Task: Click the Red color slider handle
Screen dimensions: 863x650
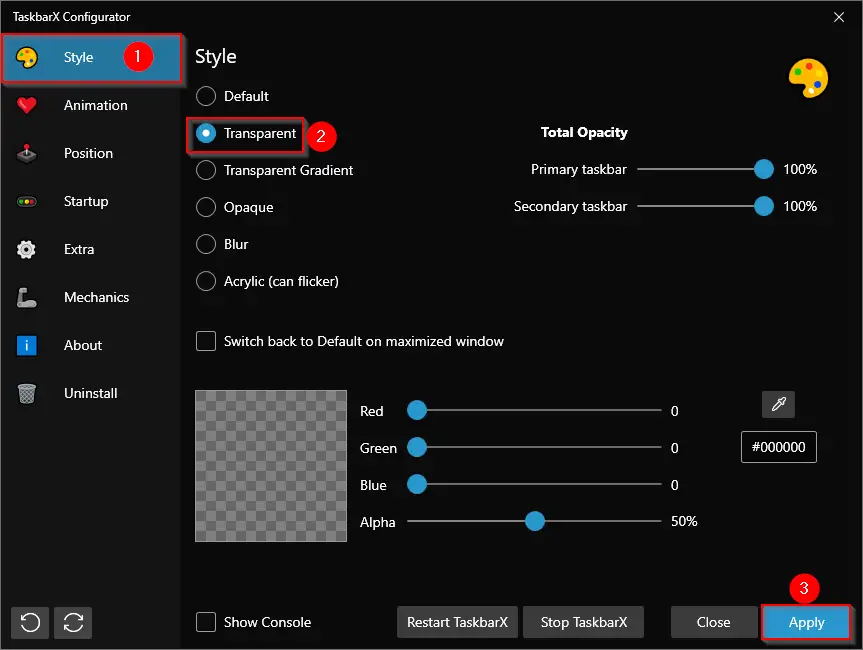Action: tap(417, 410)
